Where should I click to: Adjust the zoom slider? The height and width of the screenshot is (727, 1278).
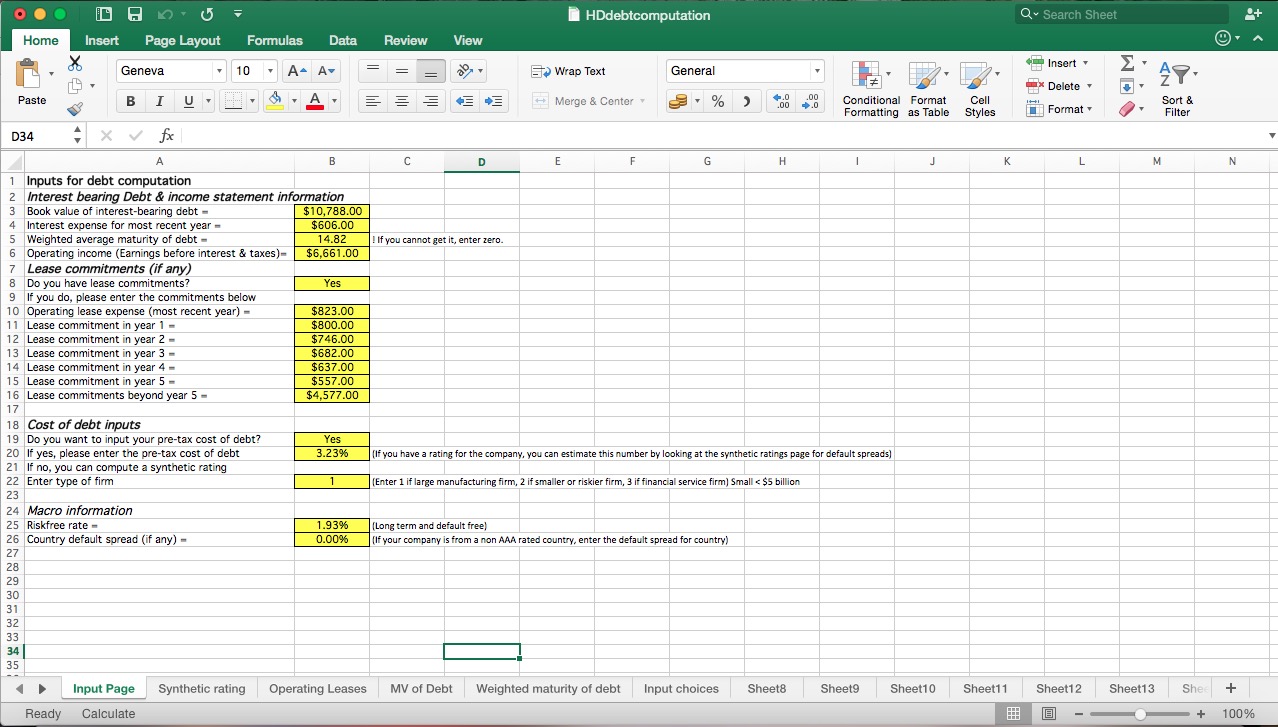click(1140, 714)
